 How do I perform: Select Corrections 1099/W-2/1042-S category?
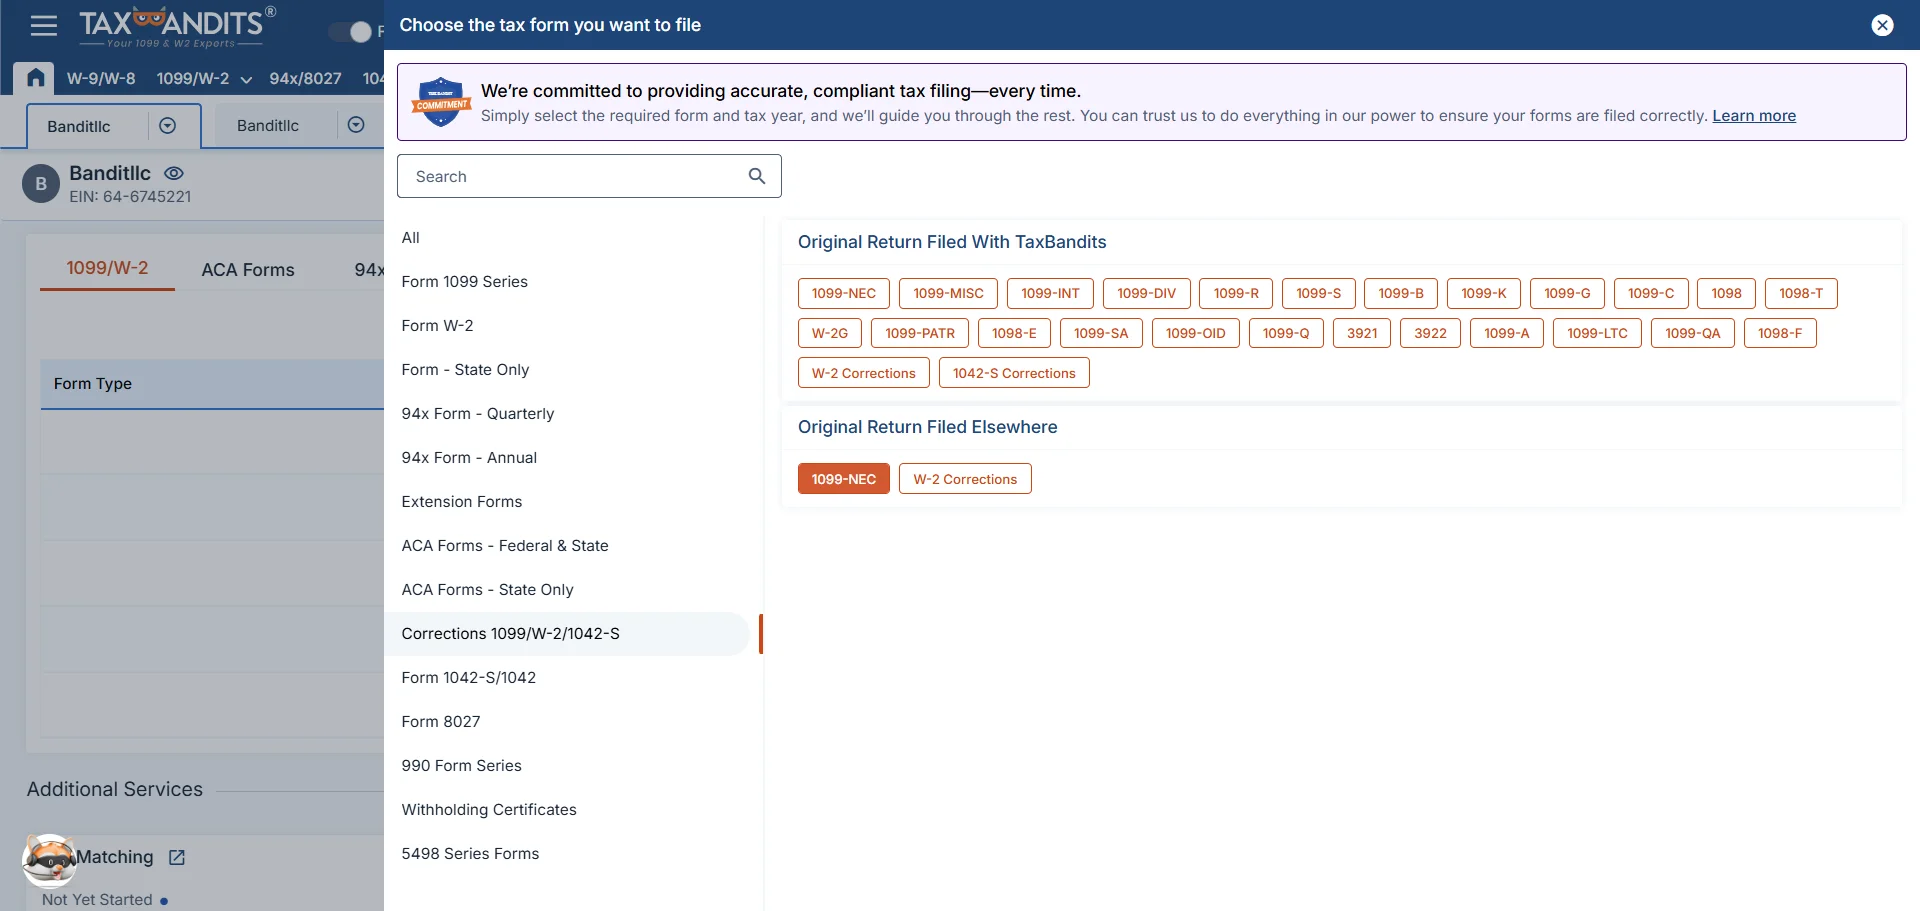[567, 633]
